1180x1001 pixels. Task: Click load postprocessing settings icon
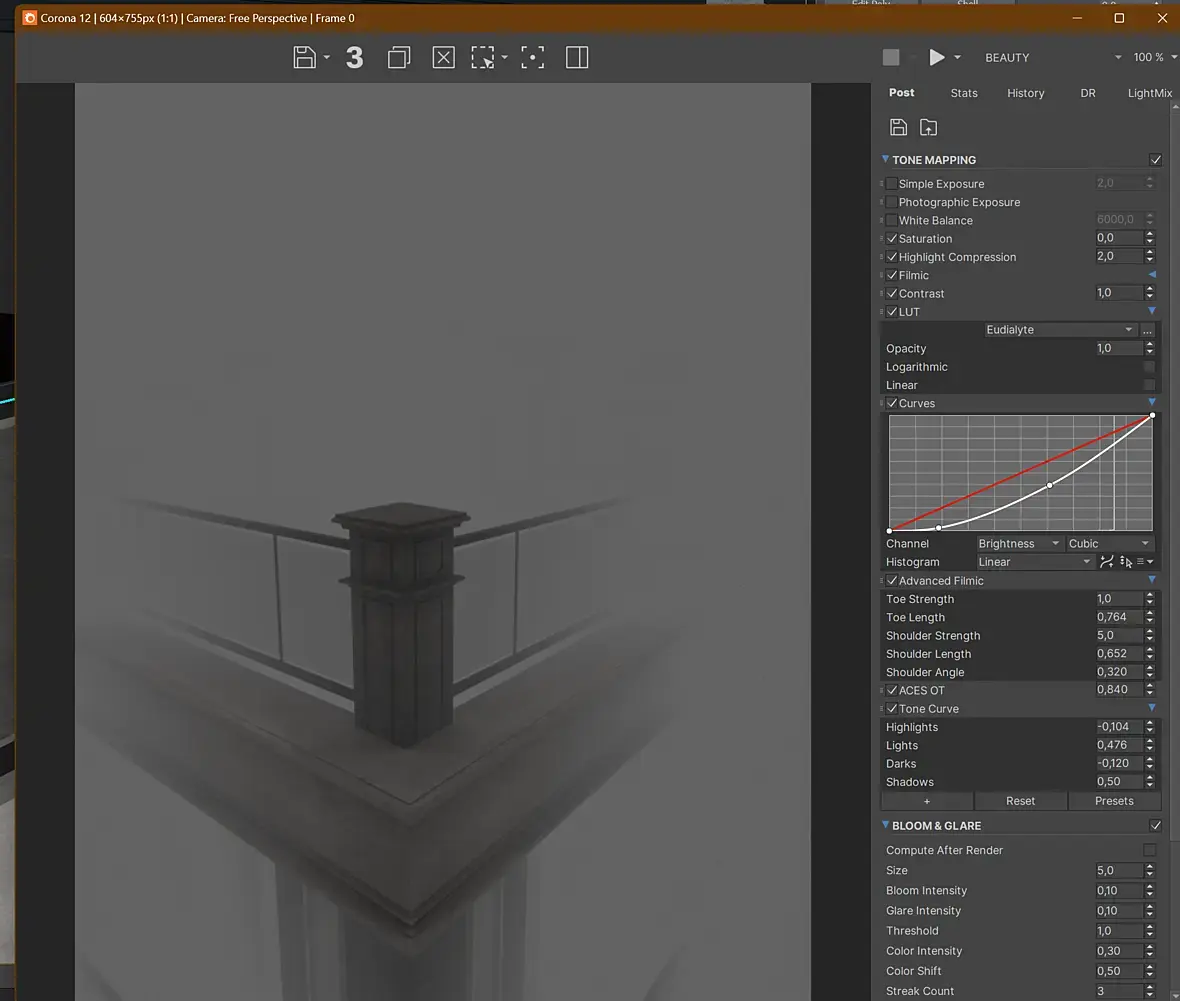929,127
